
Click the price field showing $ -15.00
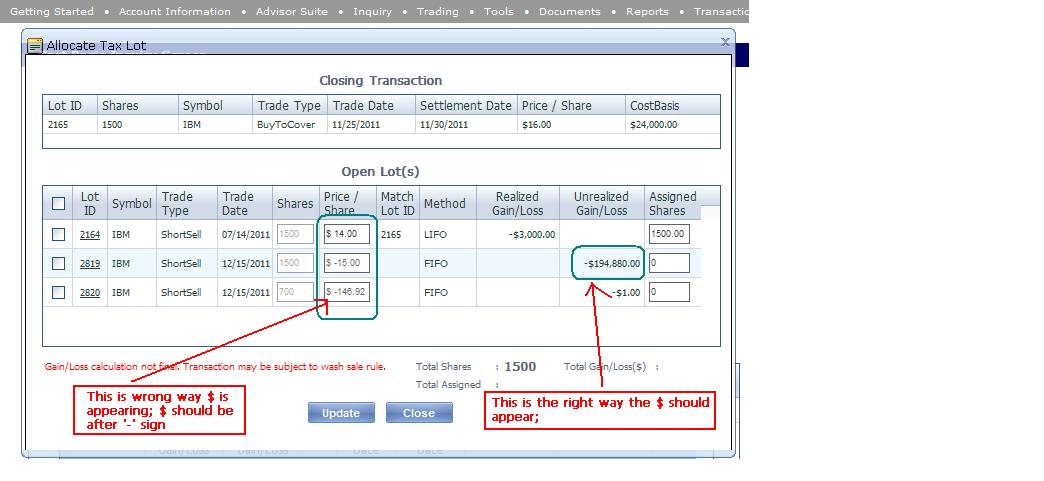(347, 262)
